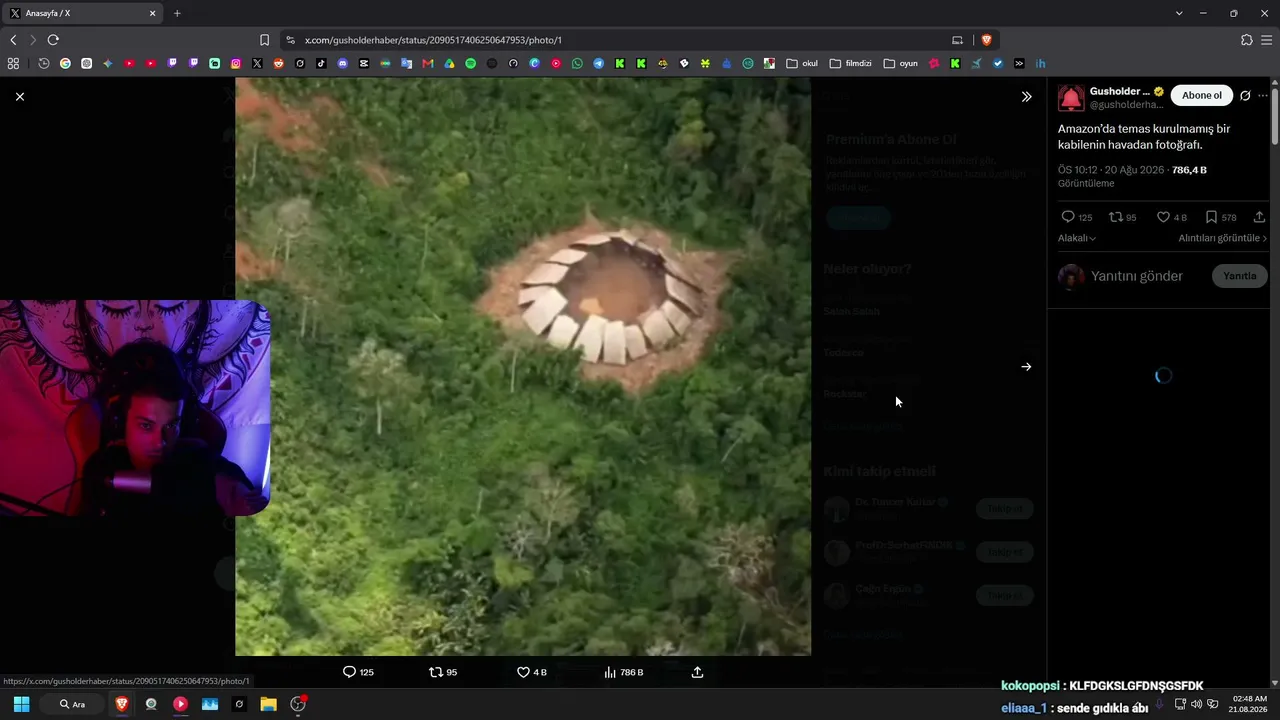The height and width of the screenshot is (720, 1280).
Task: Click the repost icon with 95 in side panel
Action: (x=1116, y=217)
